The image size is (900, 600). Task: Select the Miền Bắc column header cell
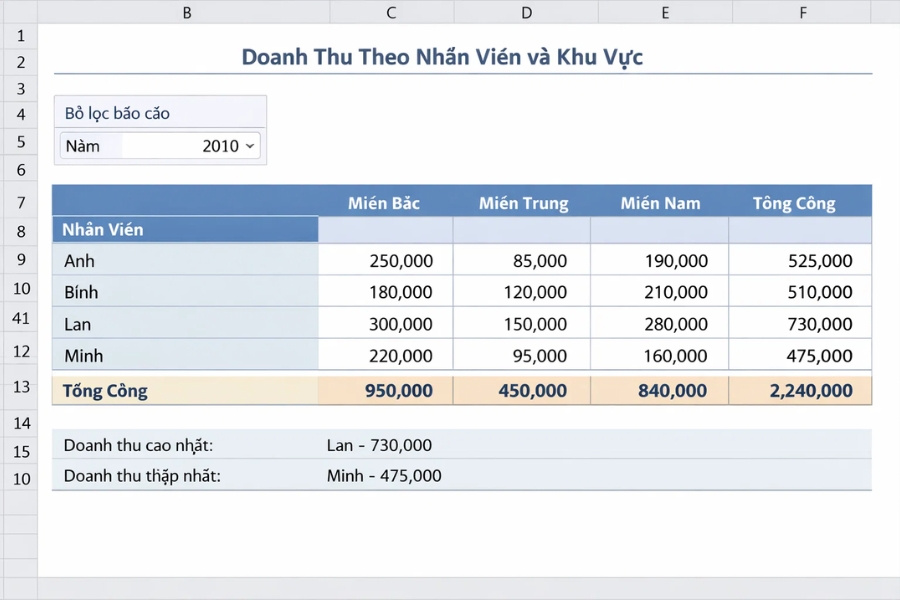point(384,202)
